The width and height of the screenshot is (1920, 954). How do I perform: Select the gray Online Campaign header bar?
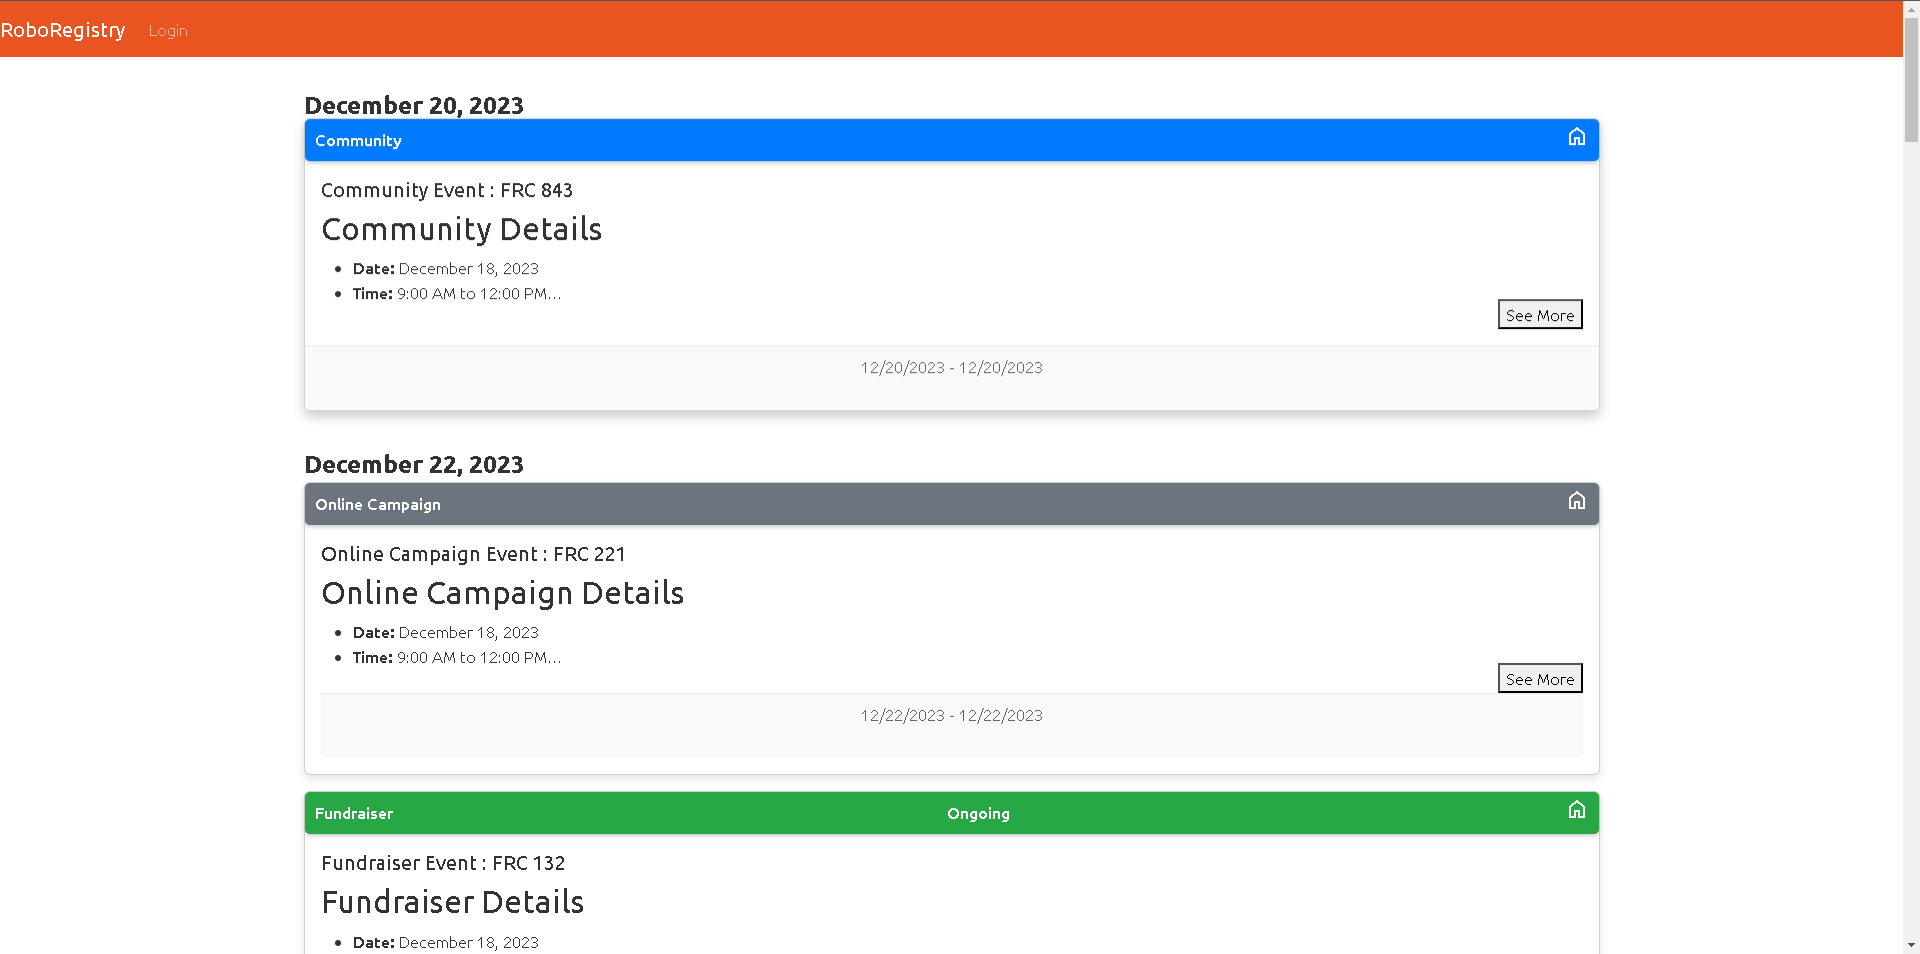point(952,504)
